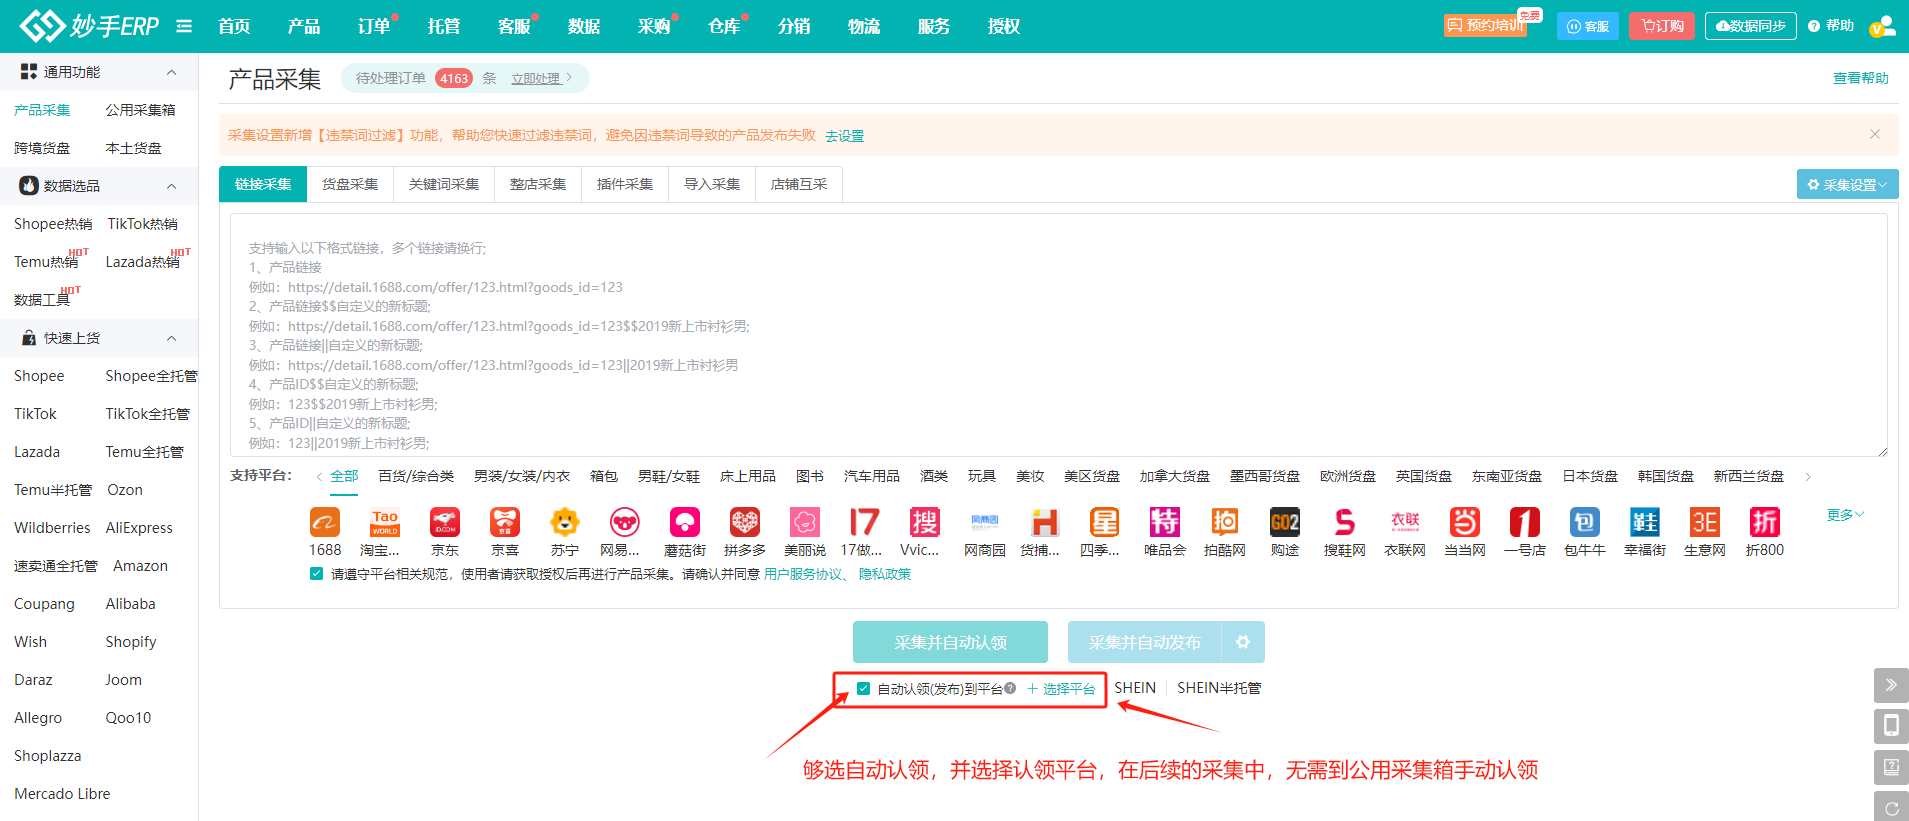
Task: Click 查看帮助 link
Action: [x=1860, y=78]
